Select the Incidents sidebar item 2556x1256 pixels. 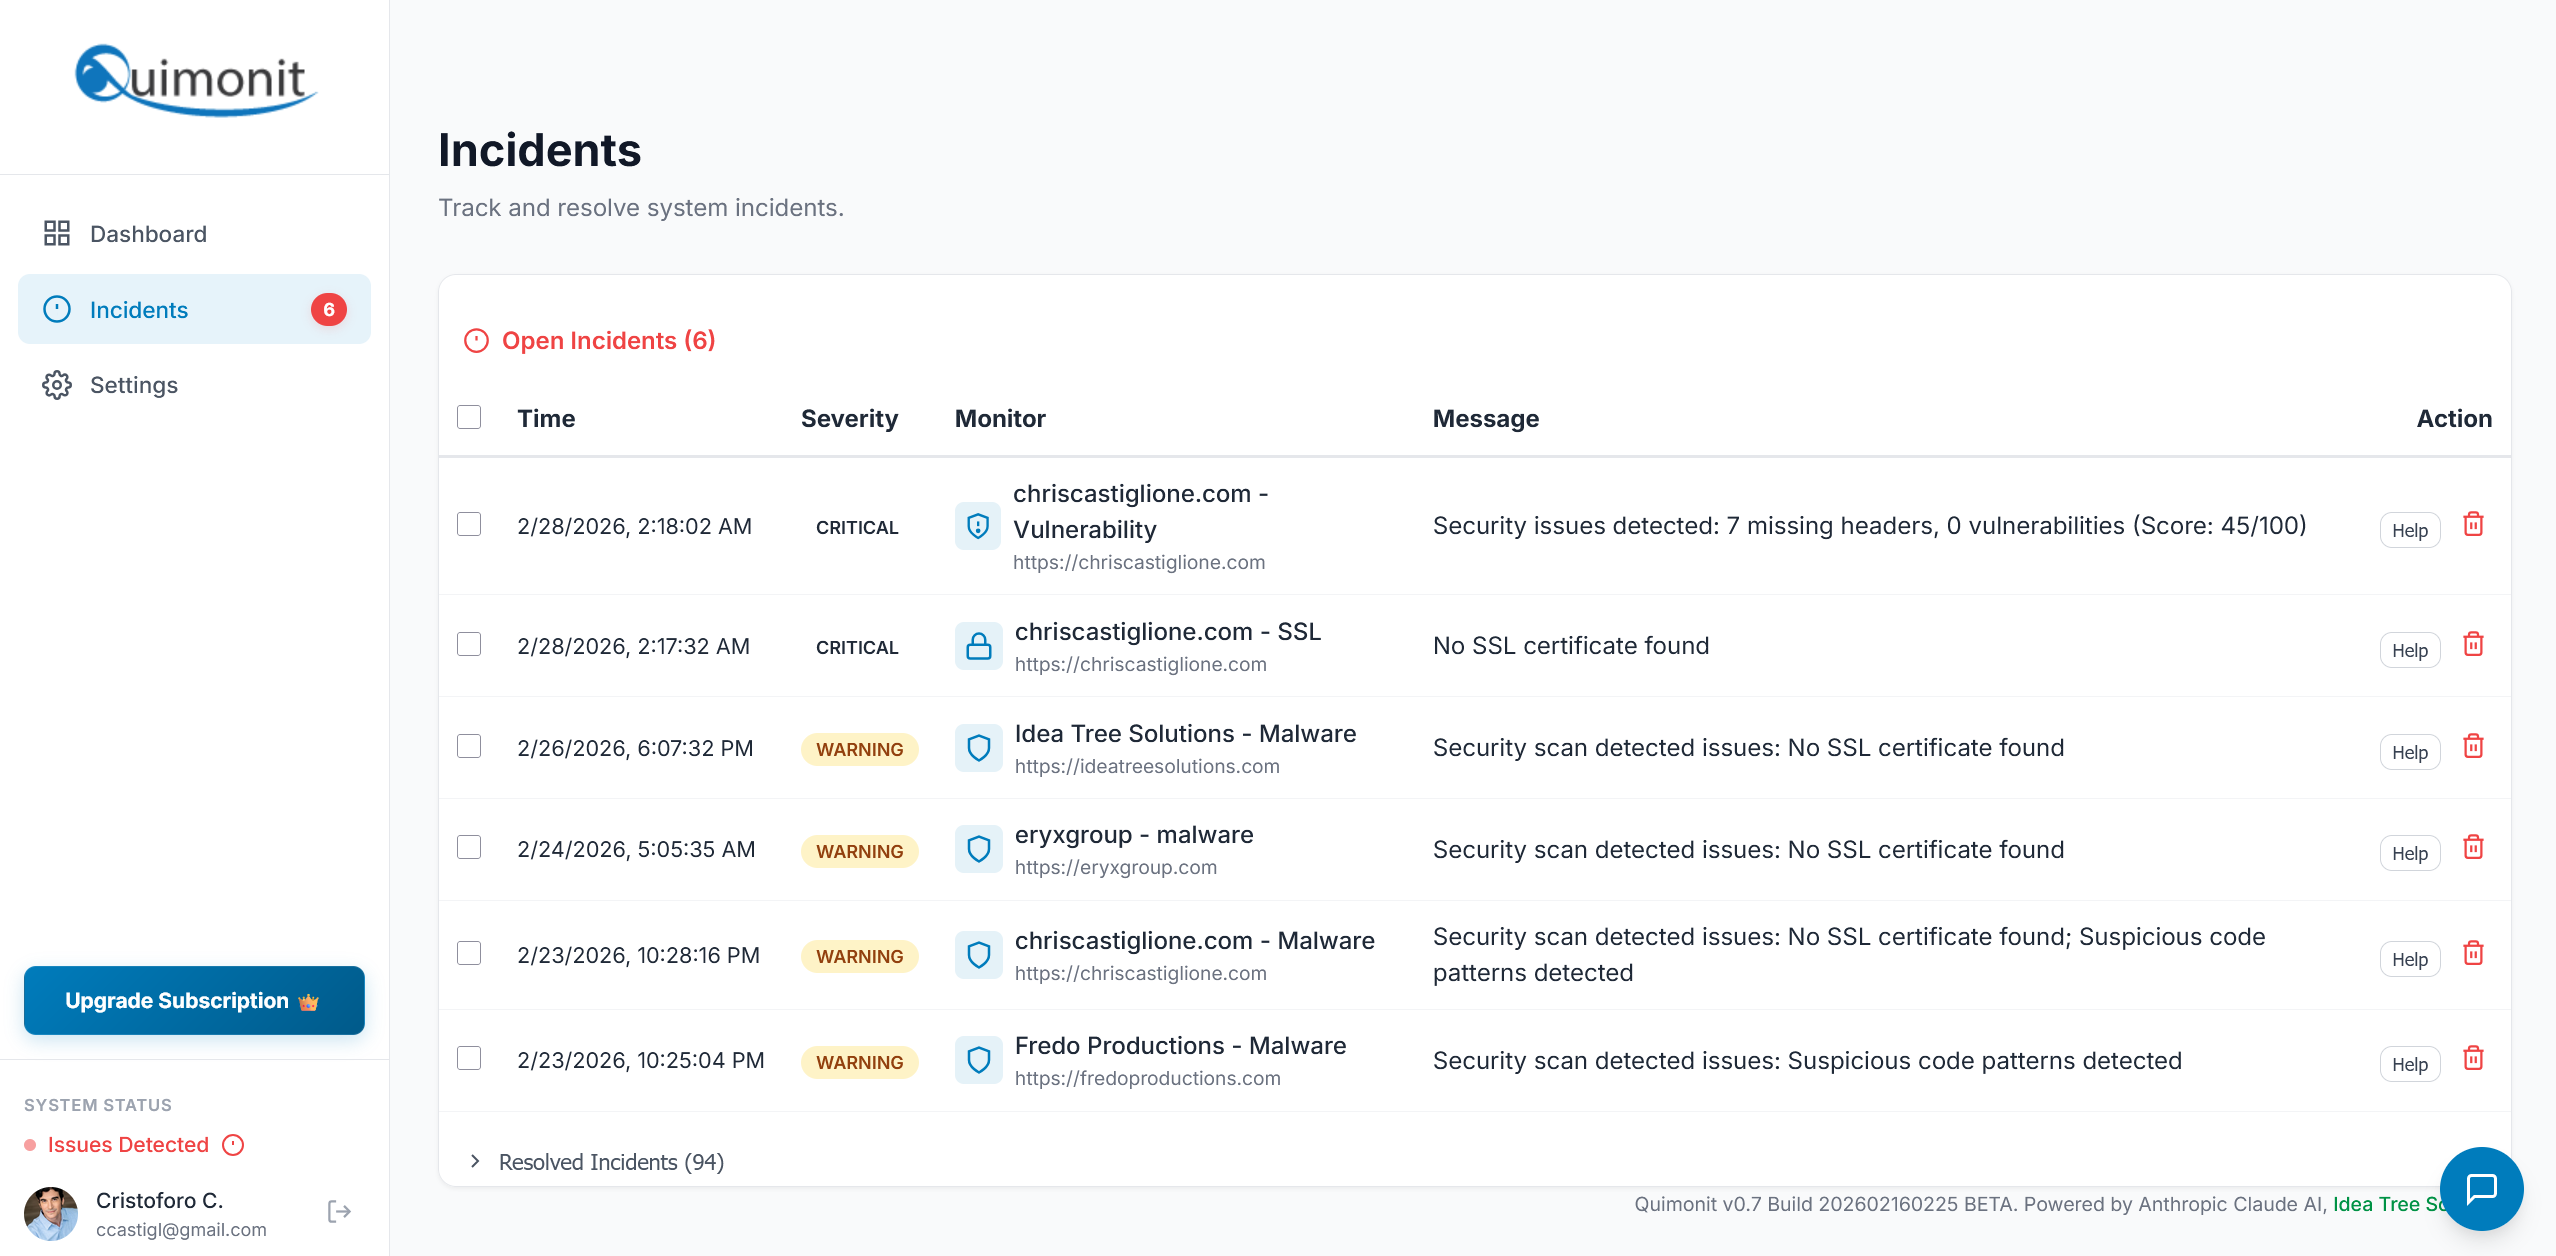(139, 310)
